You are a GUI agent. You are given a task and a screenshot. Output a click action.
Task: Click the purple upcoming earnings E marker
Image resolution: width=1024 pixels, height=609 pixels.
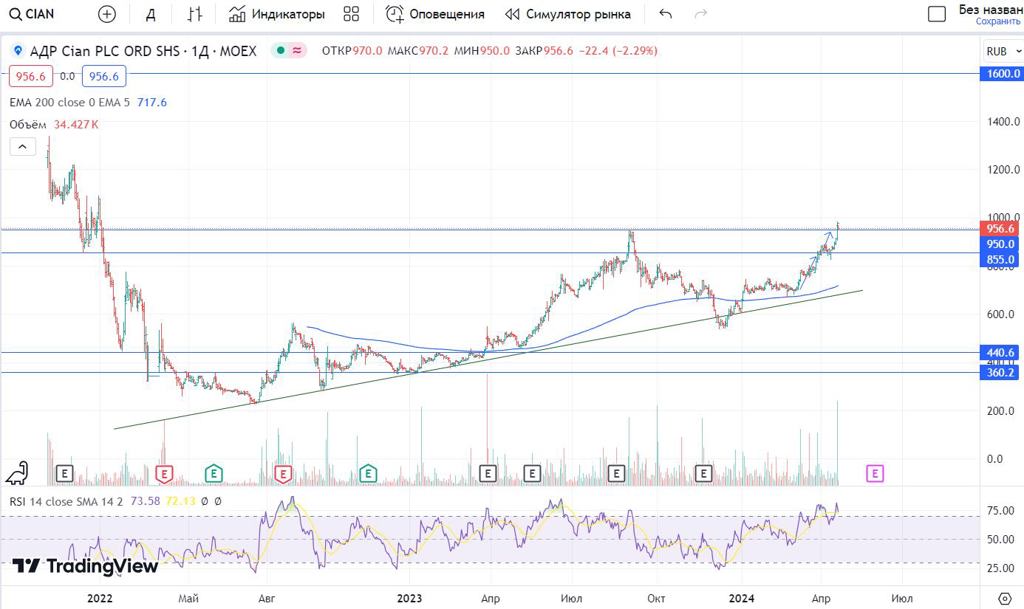pos(875,472)
